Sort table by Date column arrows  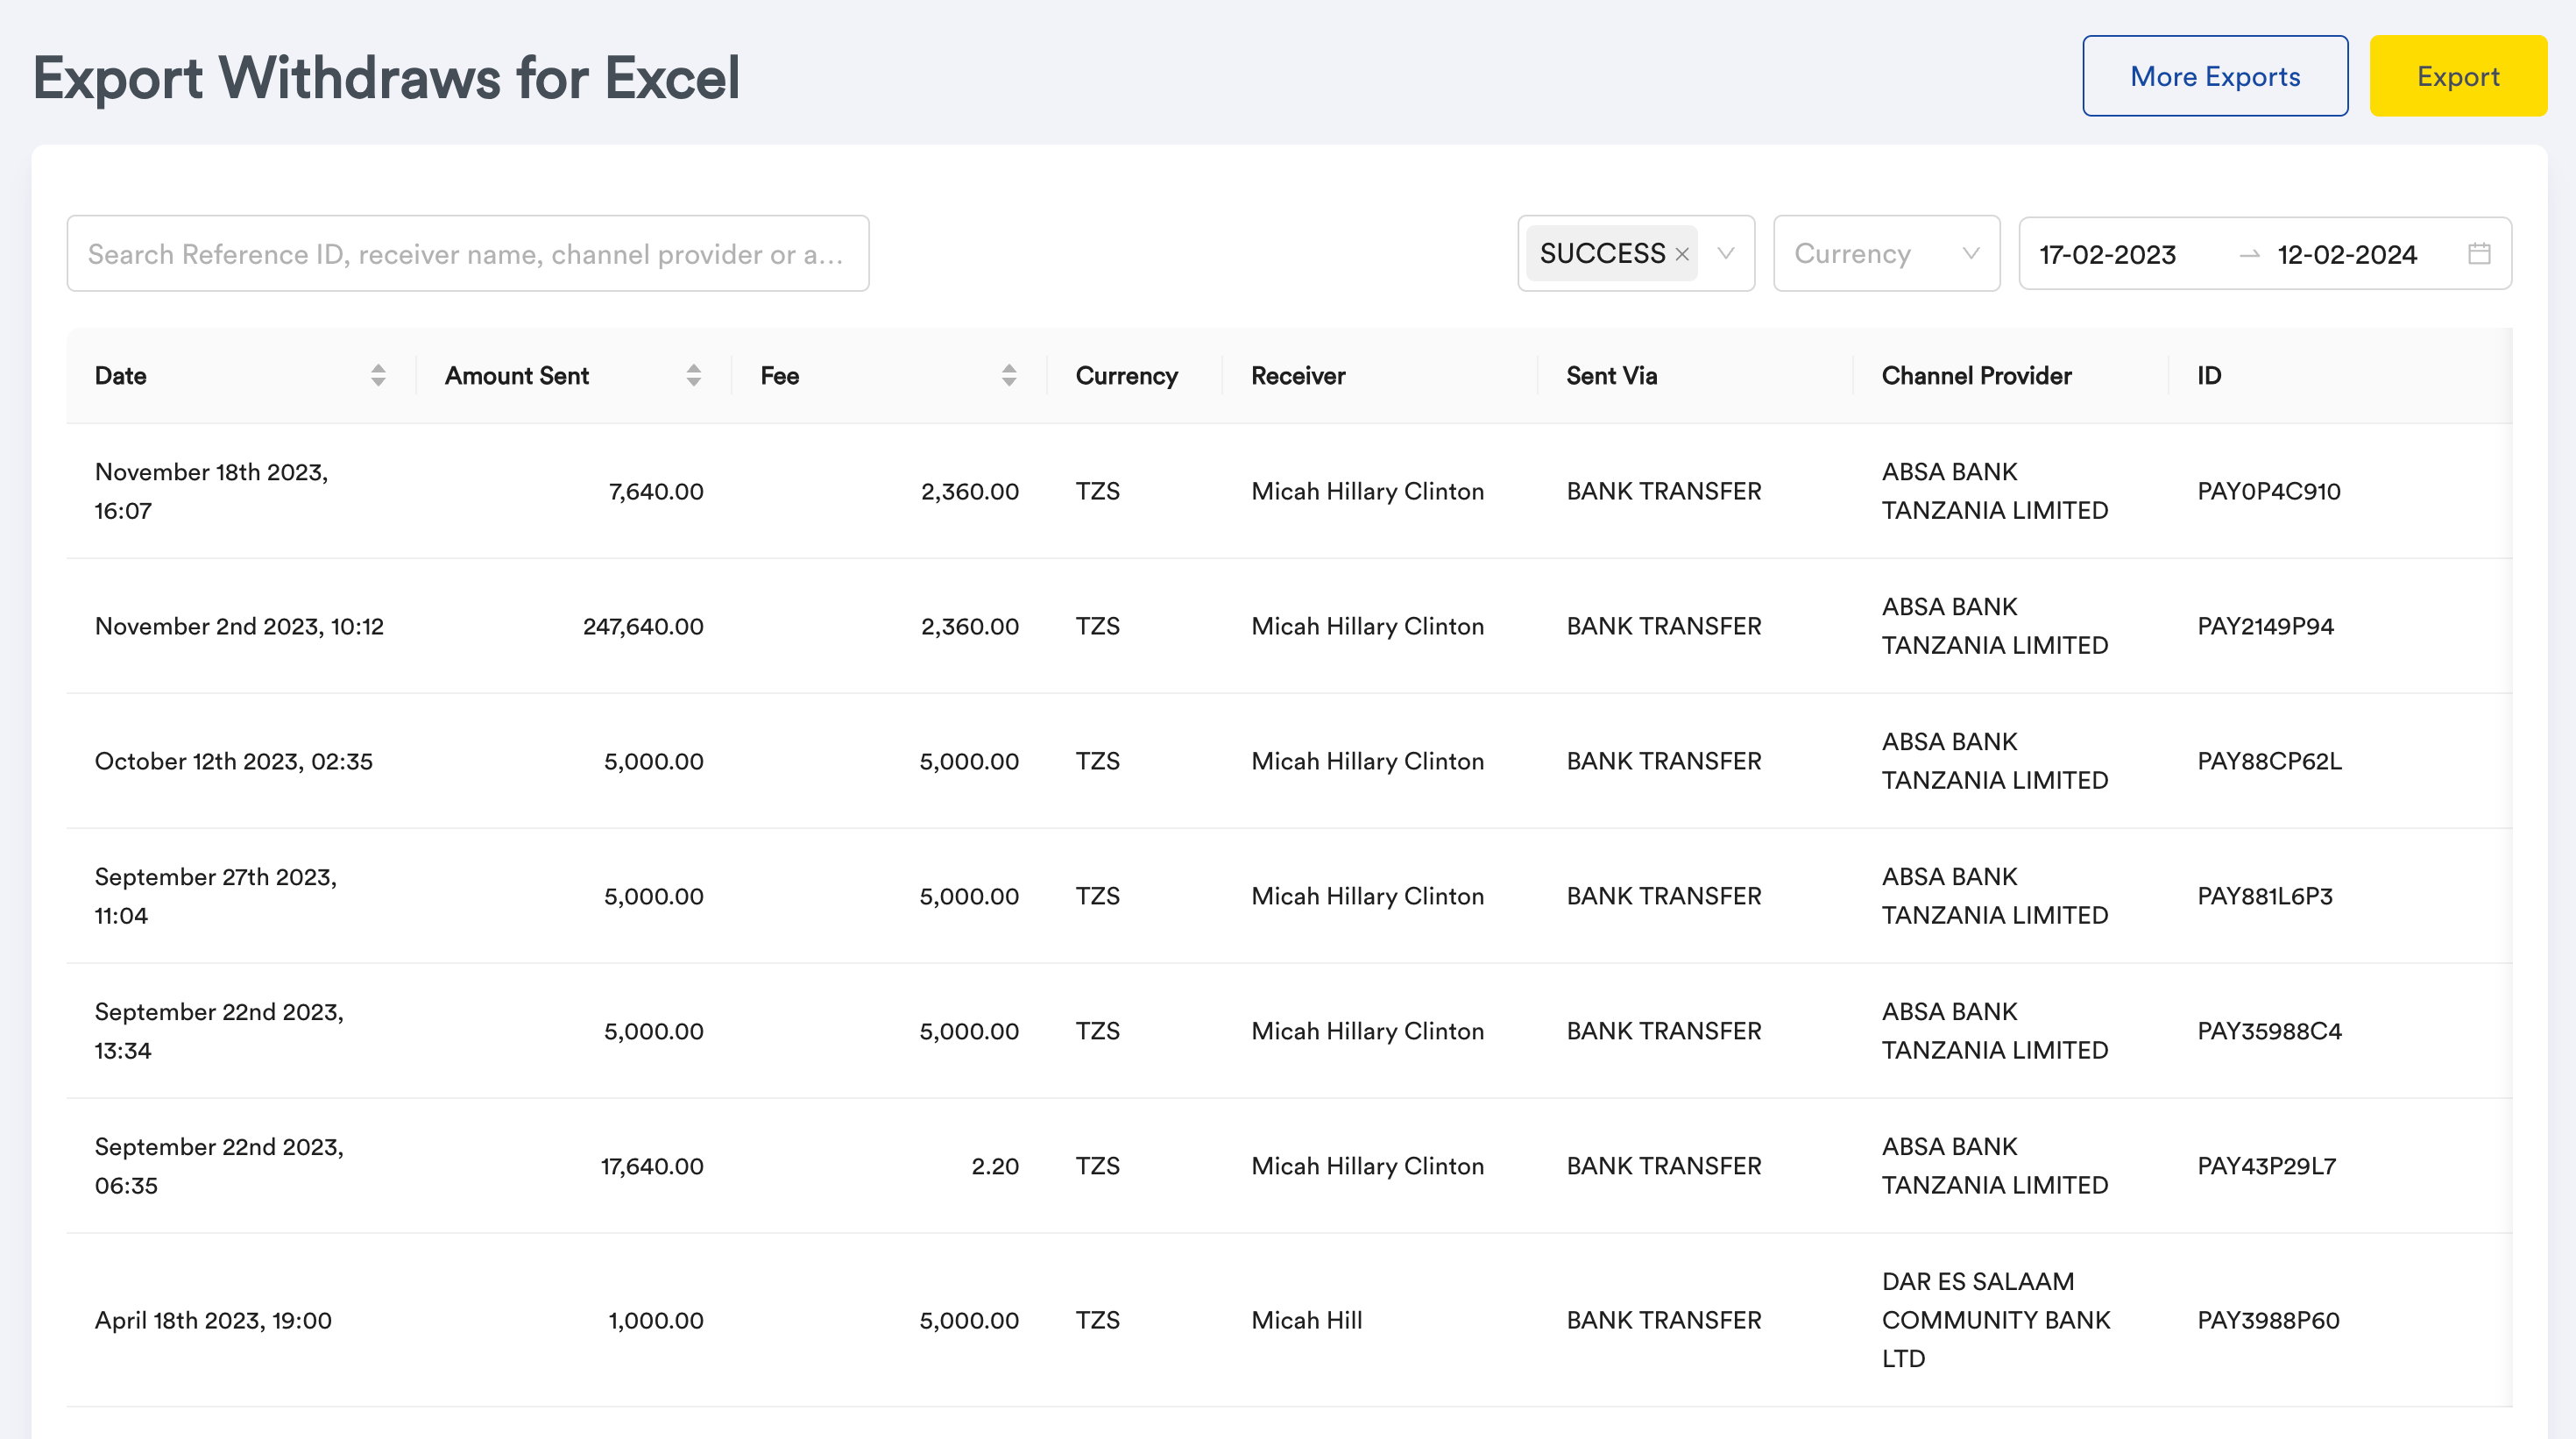coord(378,376)
